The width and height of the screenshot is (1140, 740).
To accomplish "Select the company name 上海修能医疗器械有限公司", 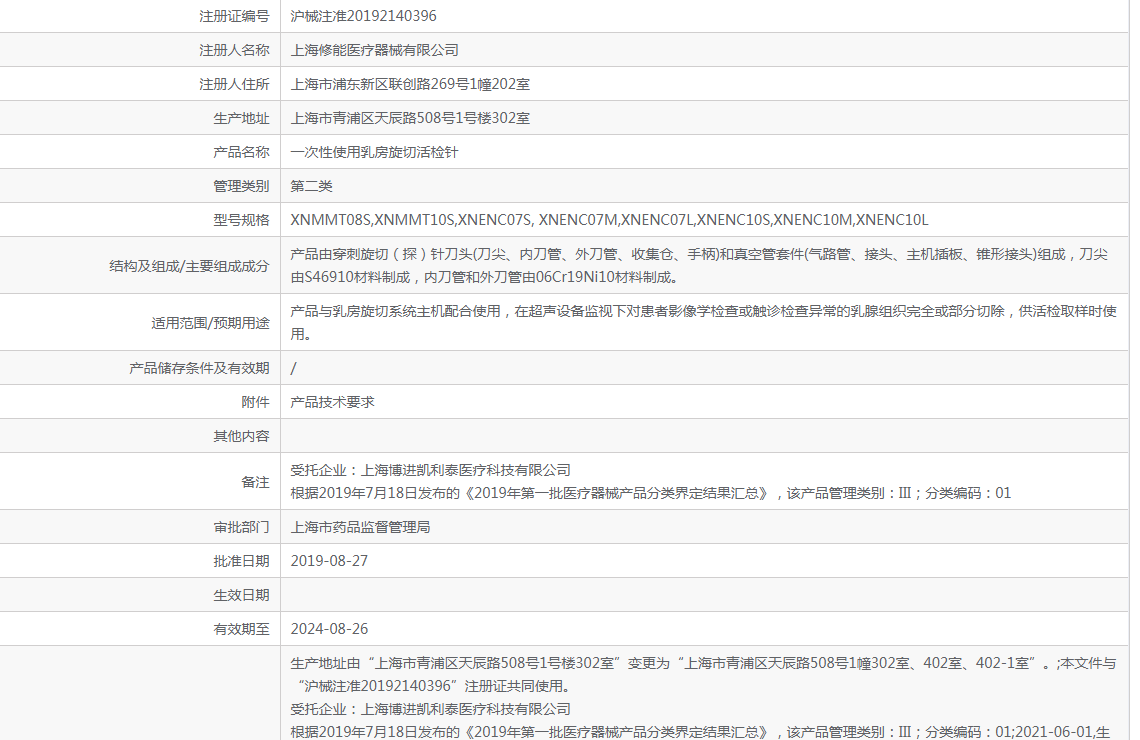I will tap(374, 50).
